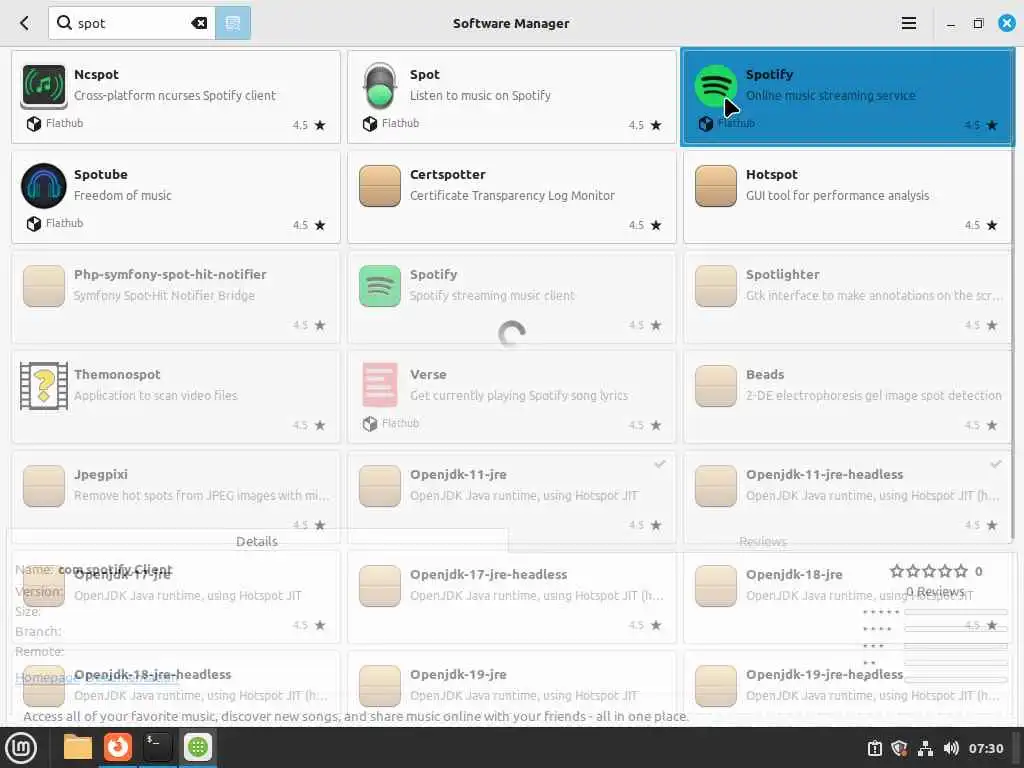
Task: Click the five-star review rating widget
Action: (x=929, y=571)
